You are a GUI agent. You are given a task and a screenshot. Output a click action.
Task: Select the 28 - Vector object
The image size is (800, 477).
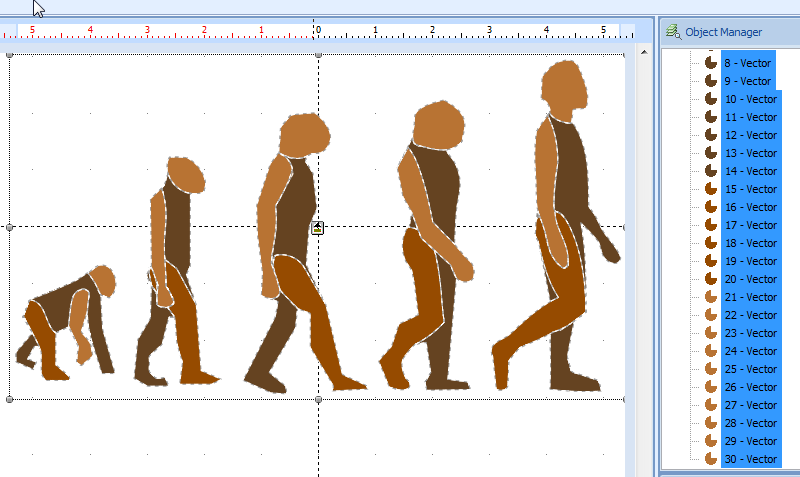(x=750, y=423)
